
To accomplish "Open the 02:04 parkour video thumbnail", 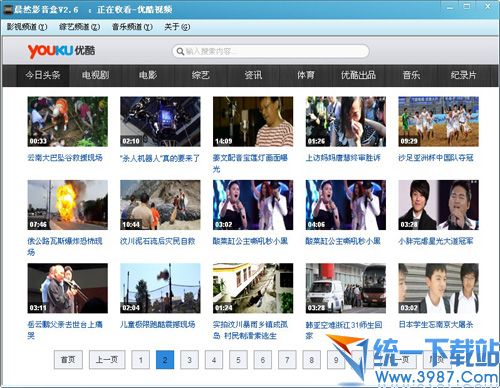I will pos(160,288).
